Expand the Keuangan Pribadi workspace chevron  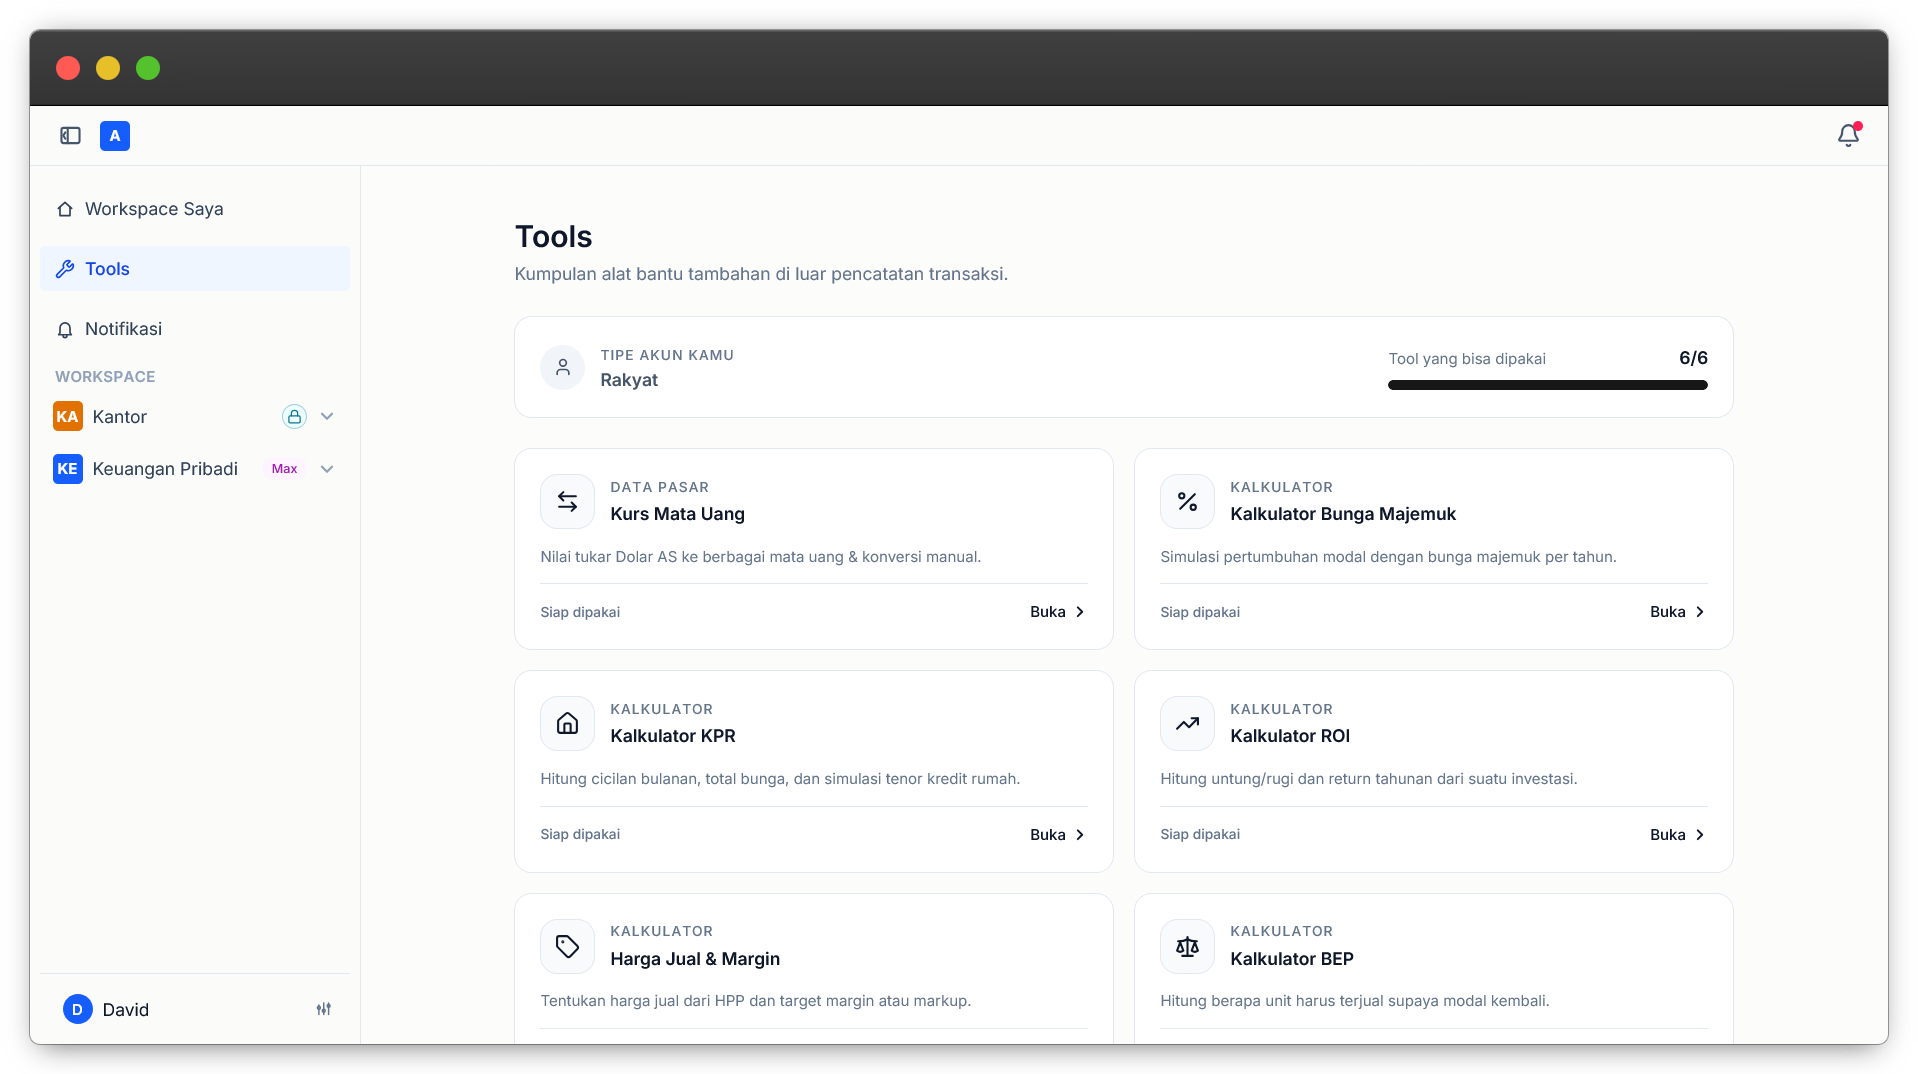pyautogui.click(x=327, y=469)
